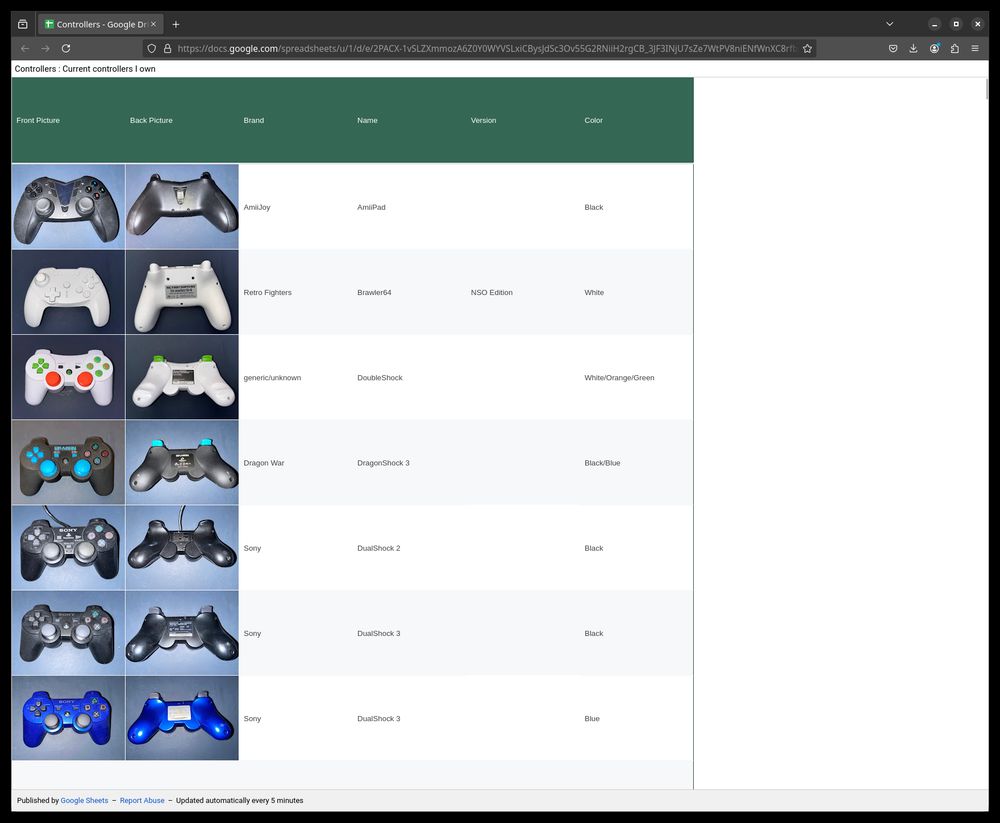
Task: Open the Brawler64 back picture
Action: point(182,292)
